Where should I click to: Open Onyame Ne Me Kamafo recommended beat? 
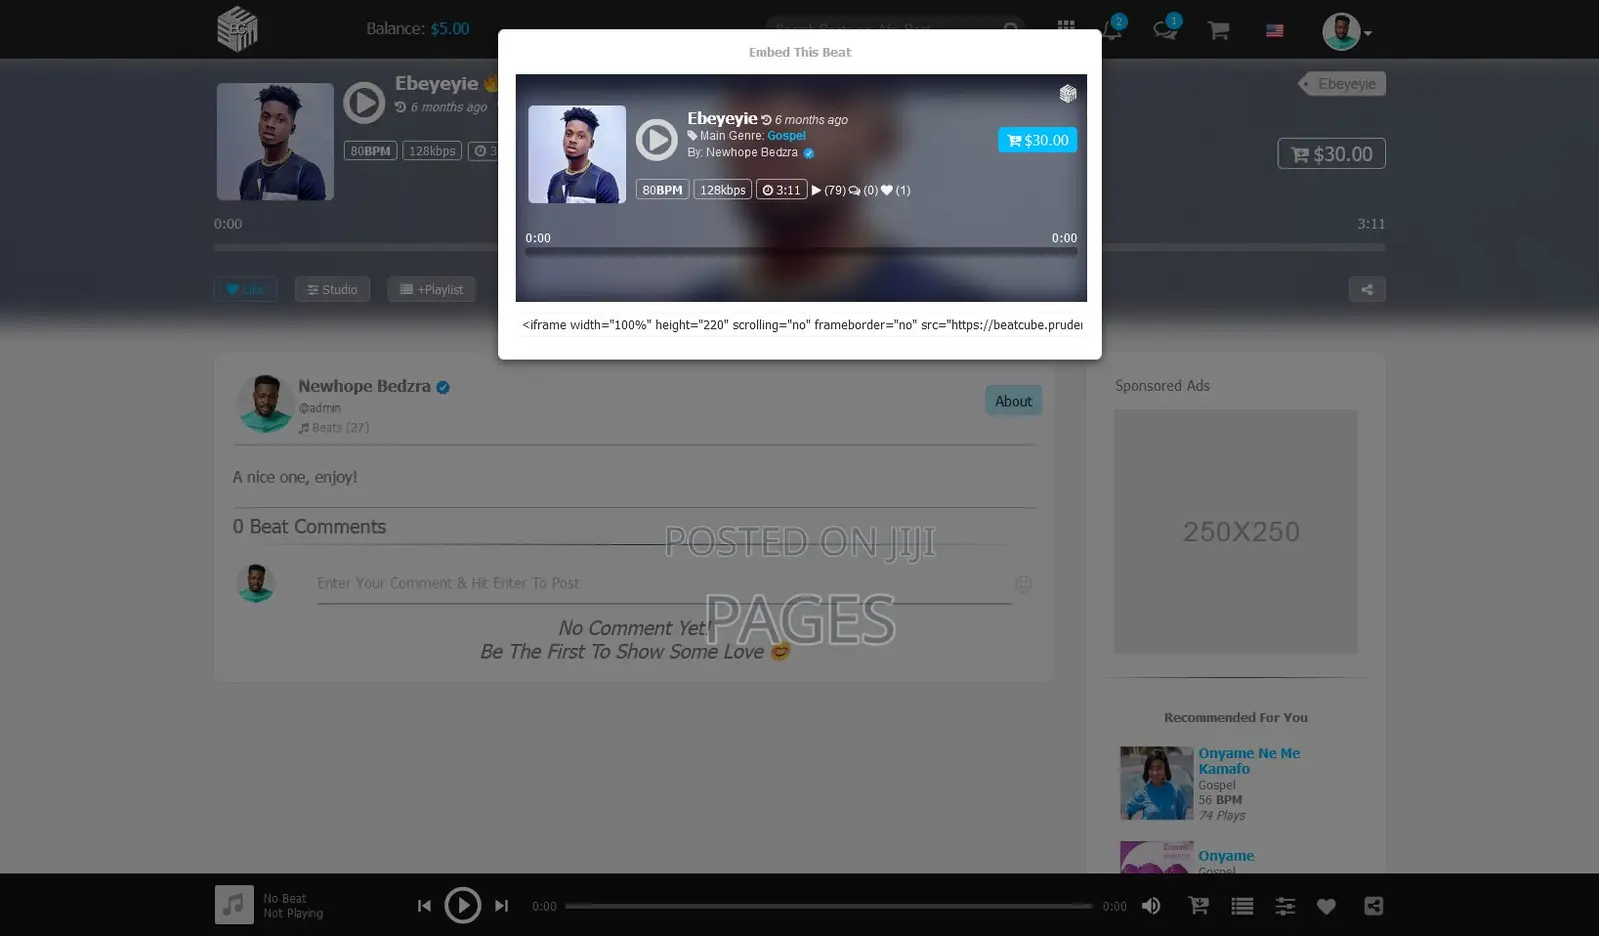coord(1249,761)
